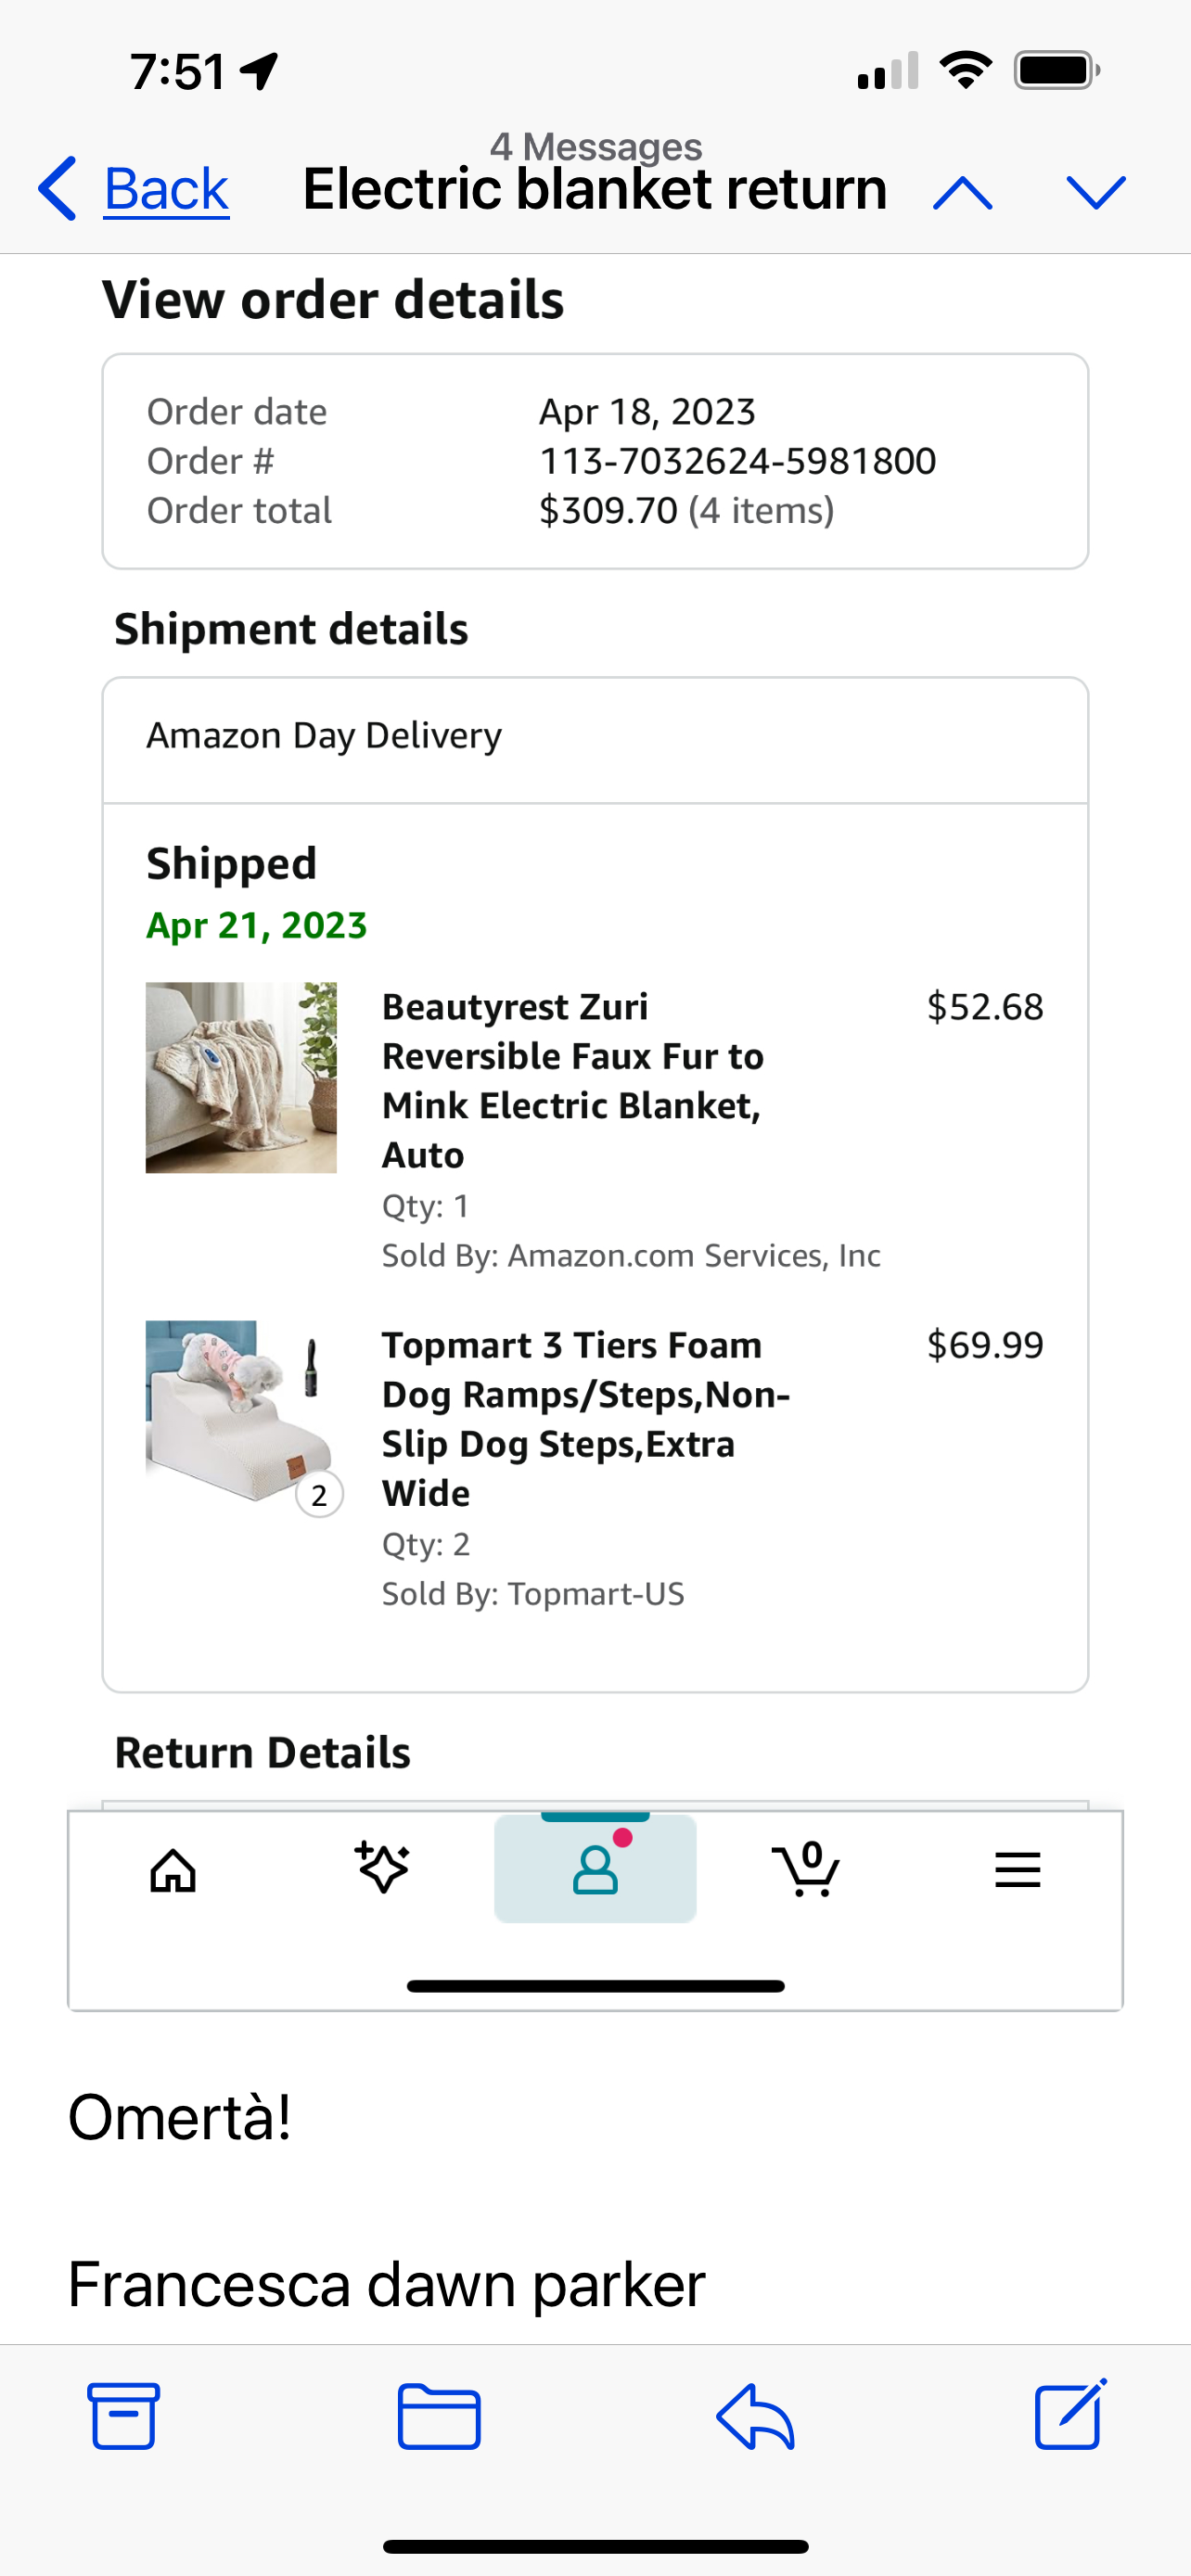Open the electric blanket product thumbnail
The width and height of the screenshot is (1191, 2576).
[241, 1077]
